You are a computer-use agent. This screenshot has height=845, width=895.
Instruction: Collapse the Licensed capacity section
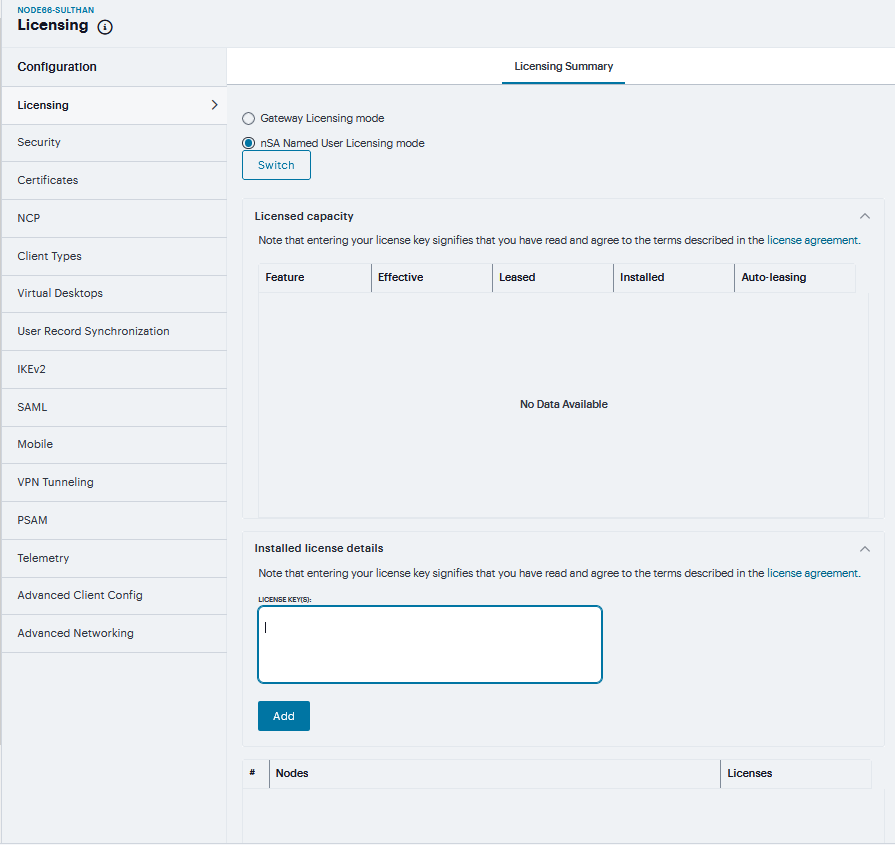pos(865,216)
